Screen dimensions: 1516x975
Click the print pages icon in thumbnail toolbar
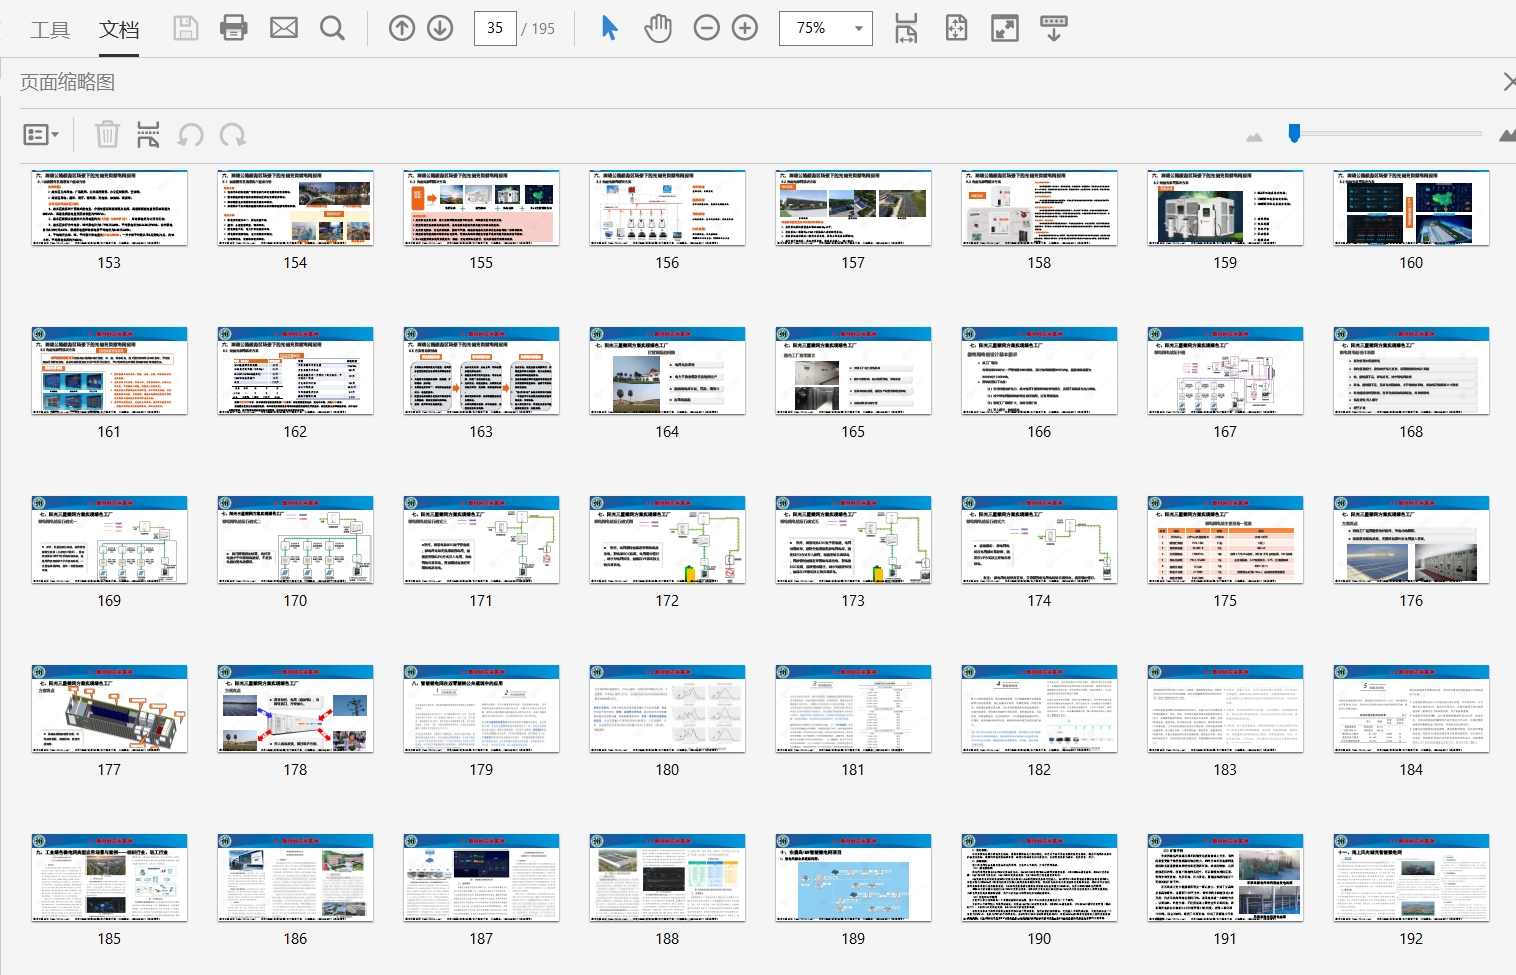[148, 134]
